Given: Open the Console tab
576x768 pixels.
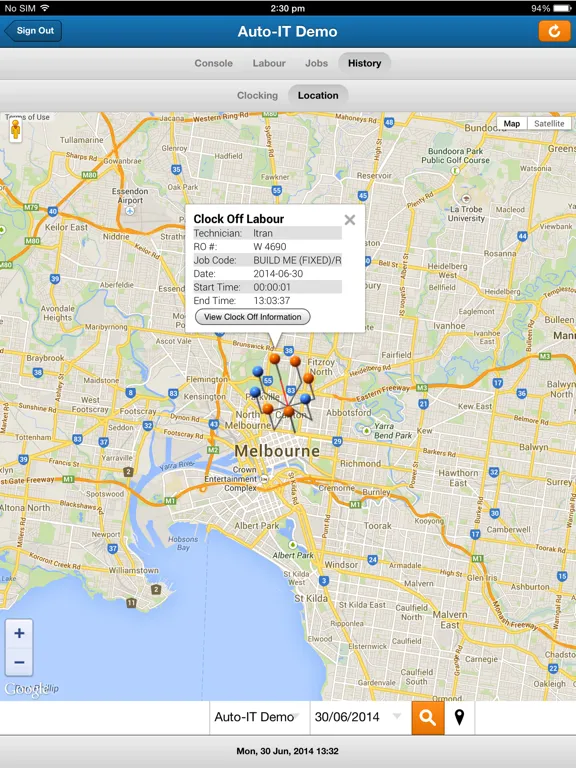Looking at the screenshot, I should point(214,63).
